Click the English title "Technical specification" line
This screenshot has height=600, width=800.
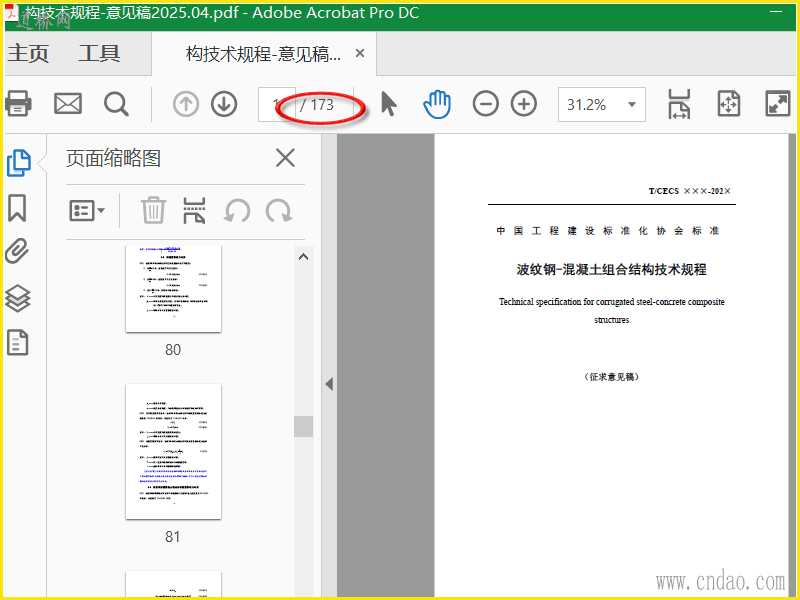[x=612, y=302]
